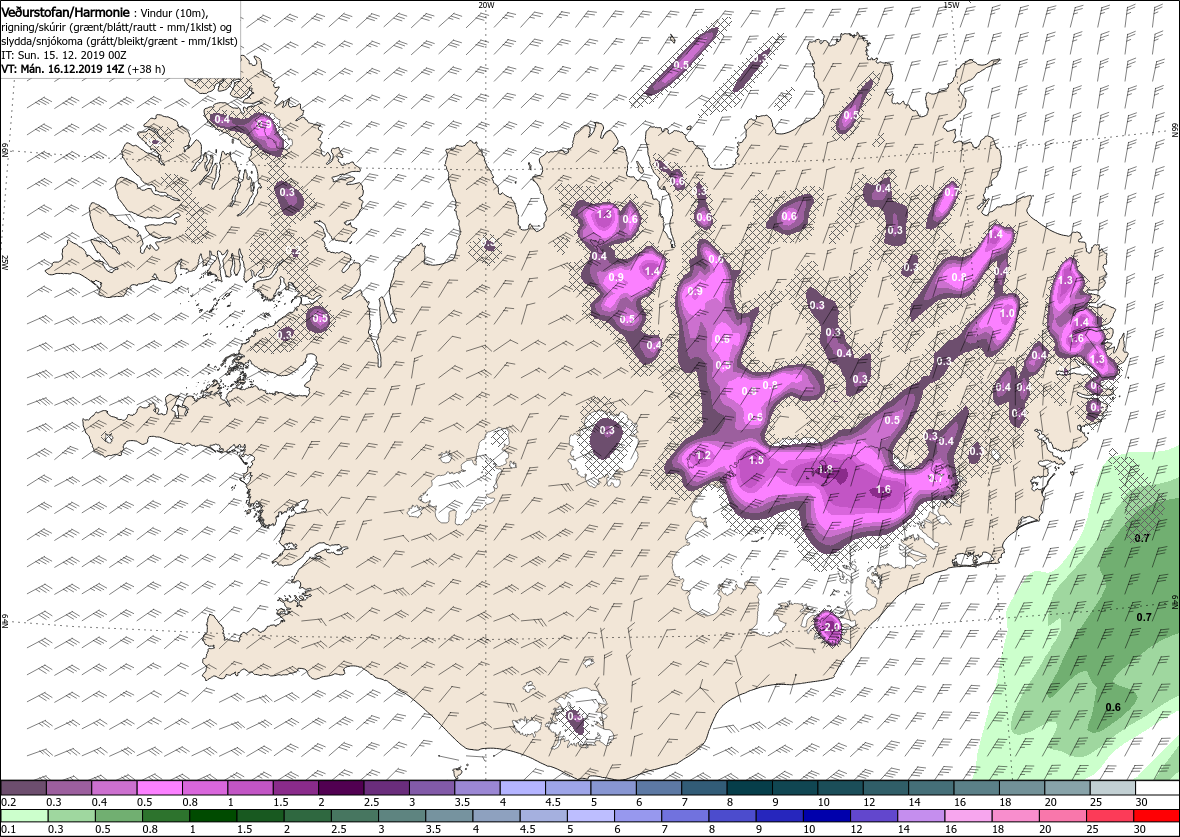
Task: Click the 1.2 snowfall value on the map
Action: point(704,455)
